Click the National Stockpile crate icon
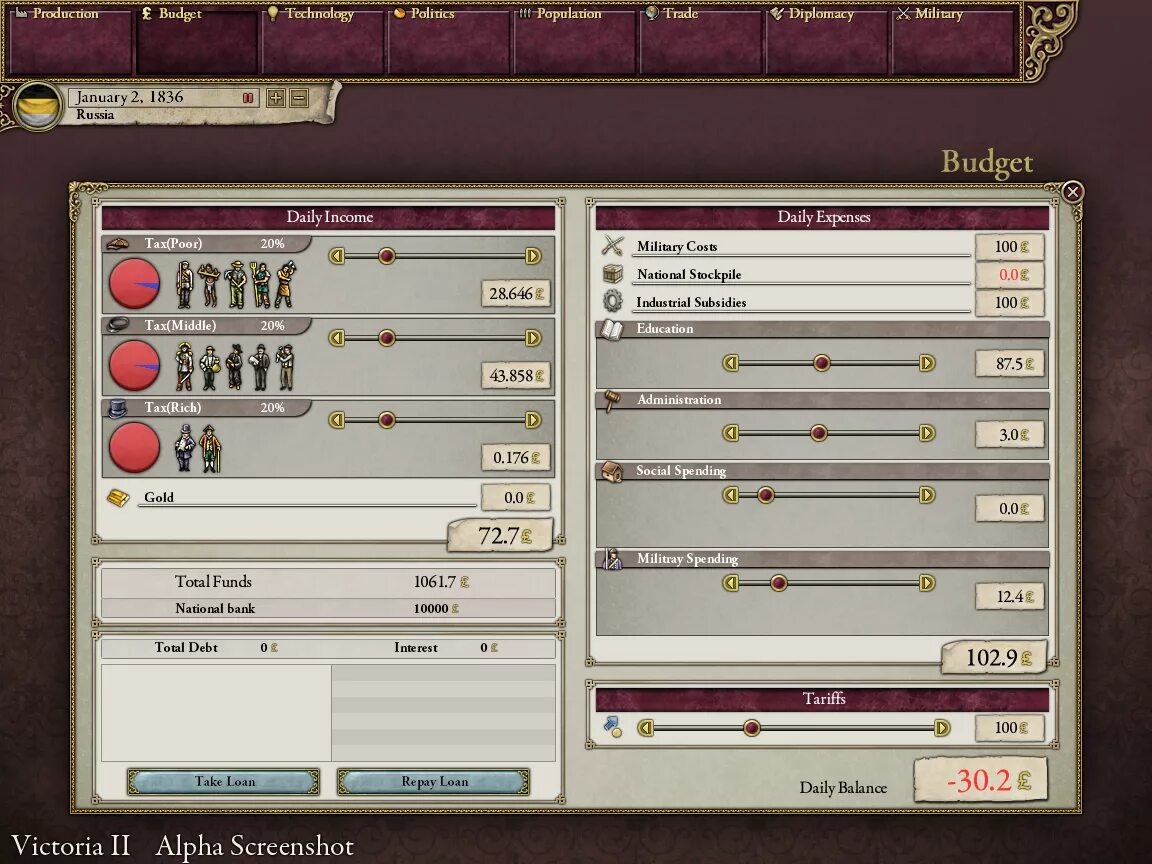The width and height of the screenshot is (1152, 864). point(612,274)
